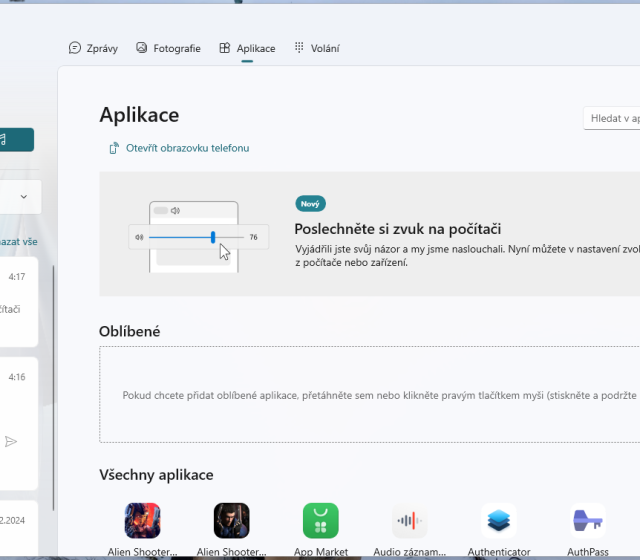This screenshot has height=560, width=640.
Task: Open the Authenticator app
Action: point(498,521)
